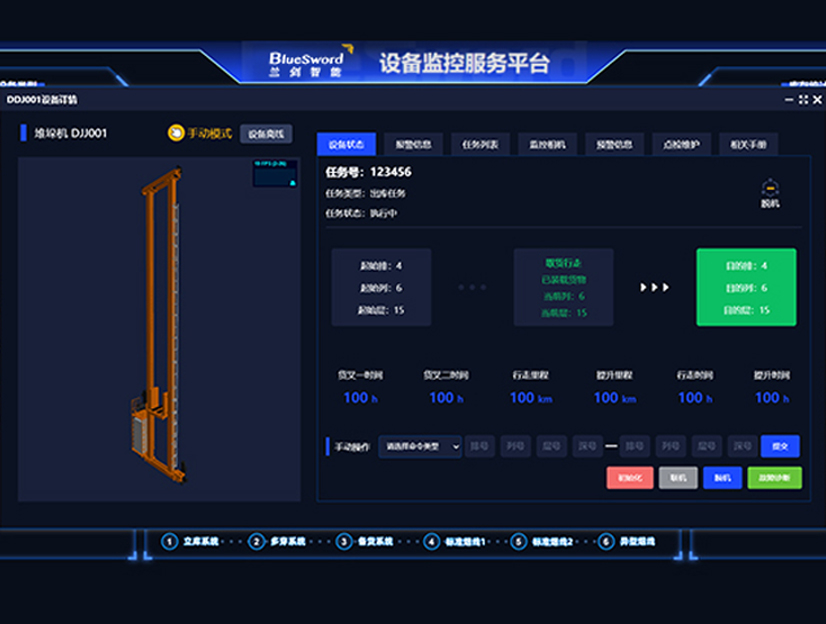Click the 设备离线 button beside manual mode
Screen dimensions: 826x624
[266, 134]
